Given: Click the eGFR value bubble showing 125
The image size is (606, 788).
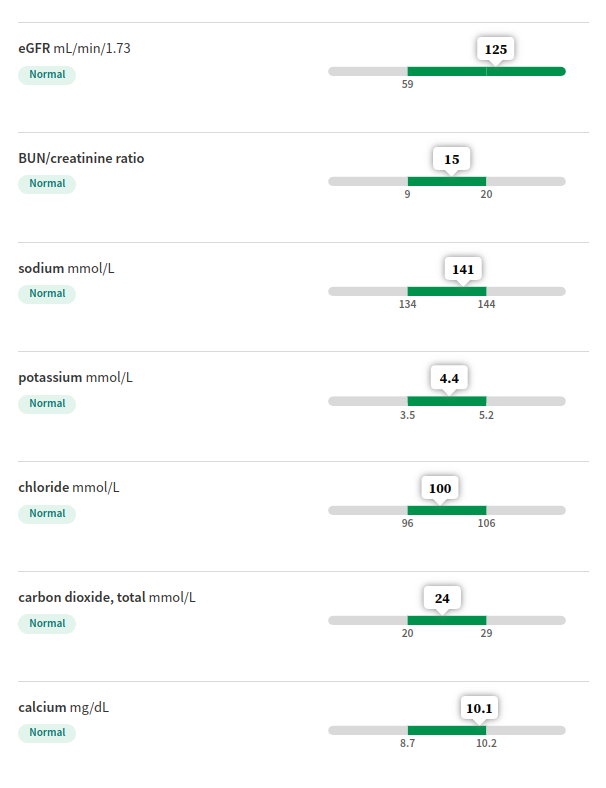Looking at the screenshot, I should (x=495, y=49).
